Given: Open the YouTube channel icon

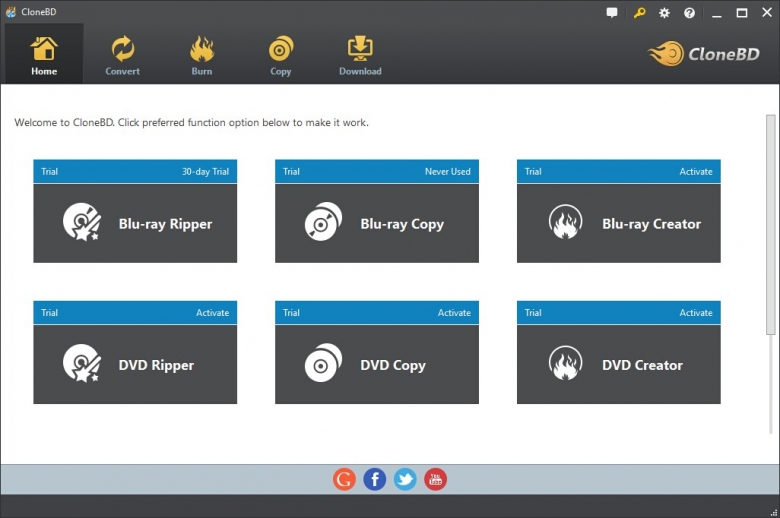Looking at the screenshot, I should (435, 479).
